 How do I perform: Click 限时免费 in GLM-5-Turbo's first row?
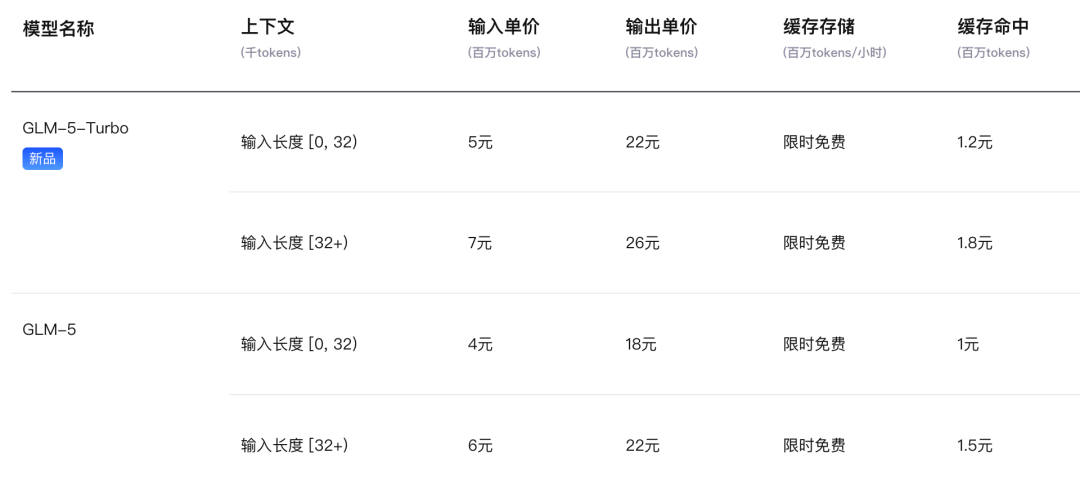814,142
